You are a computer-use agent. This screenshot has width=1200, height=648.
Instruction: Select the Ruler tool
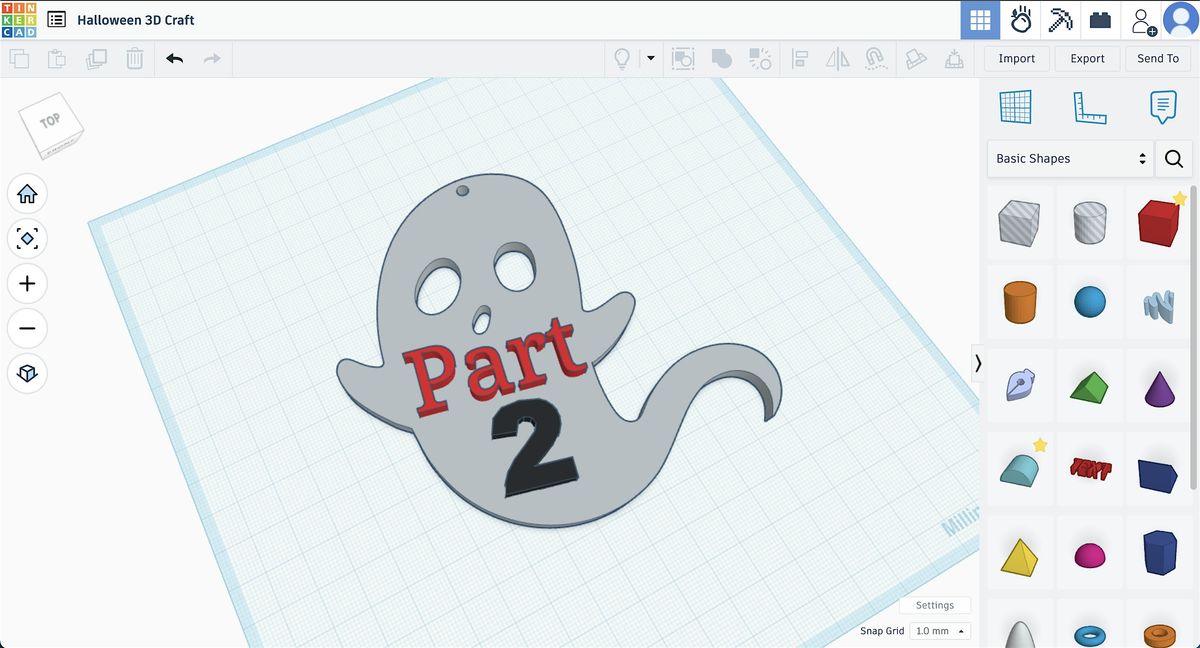(x=1089, y=107)
